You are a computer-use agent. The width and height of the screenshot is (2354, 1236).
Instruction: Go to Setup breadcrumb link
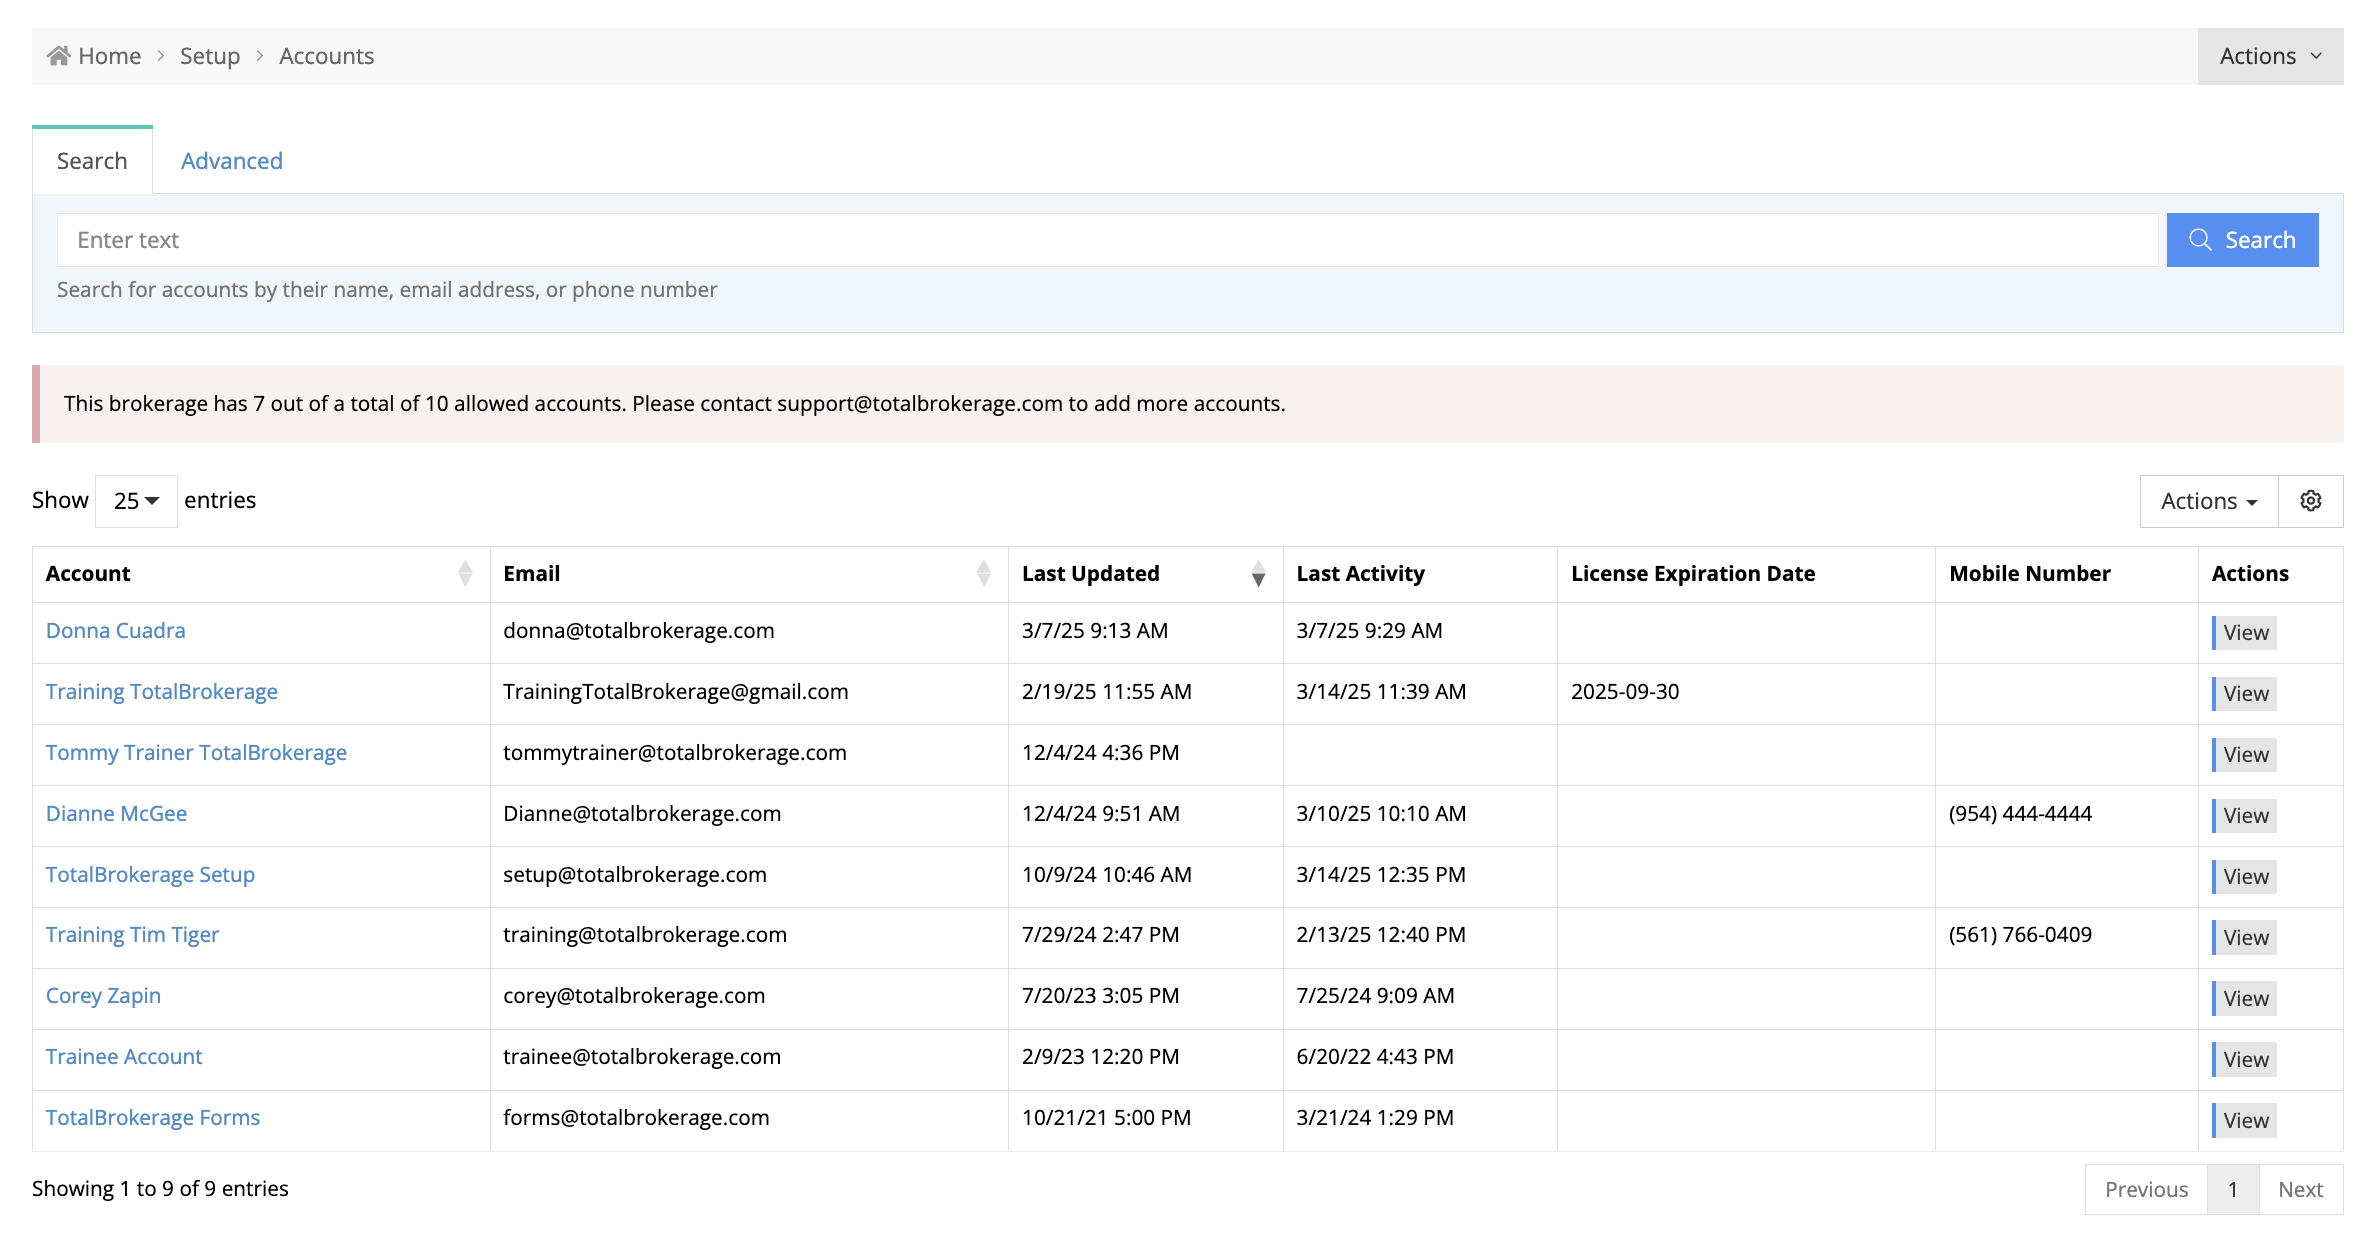coord(210,56)
